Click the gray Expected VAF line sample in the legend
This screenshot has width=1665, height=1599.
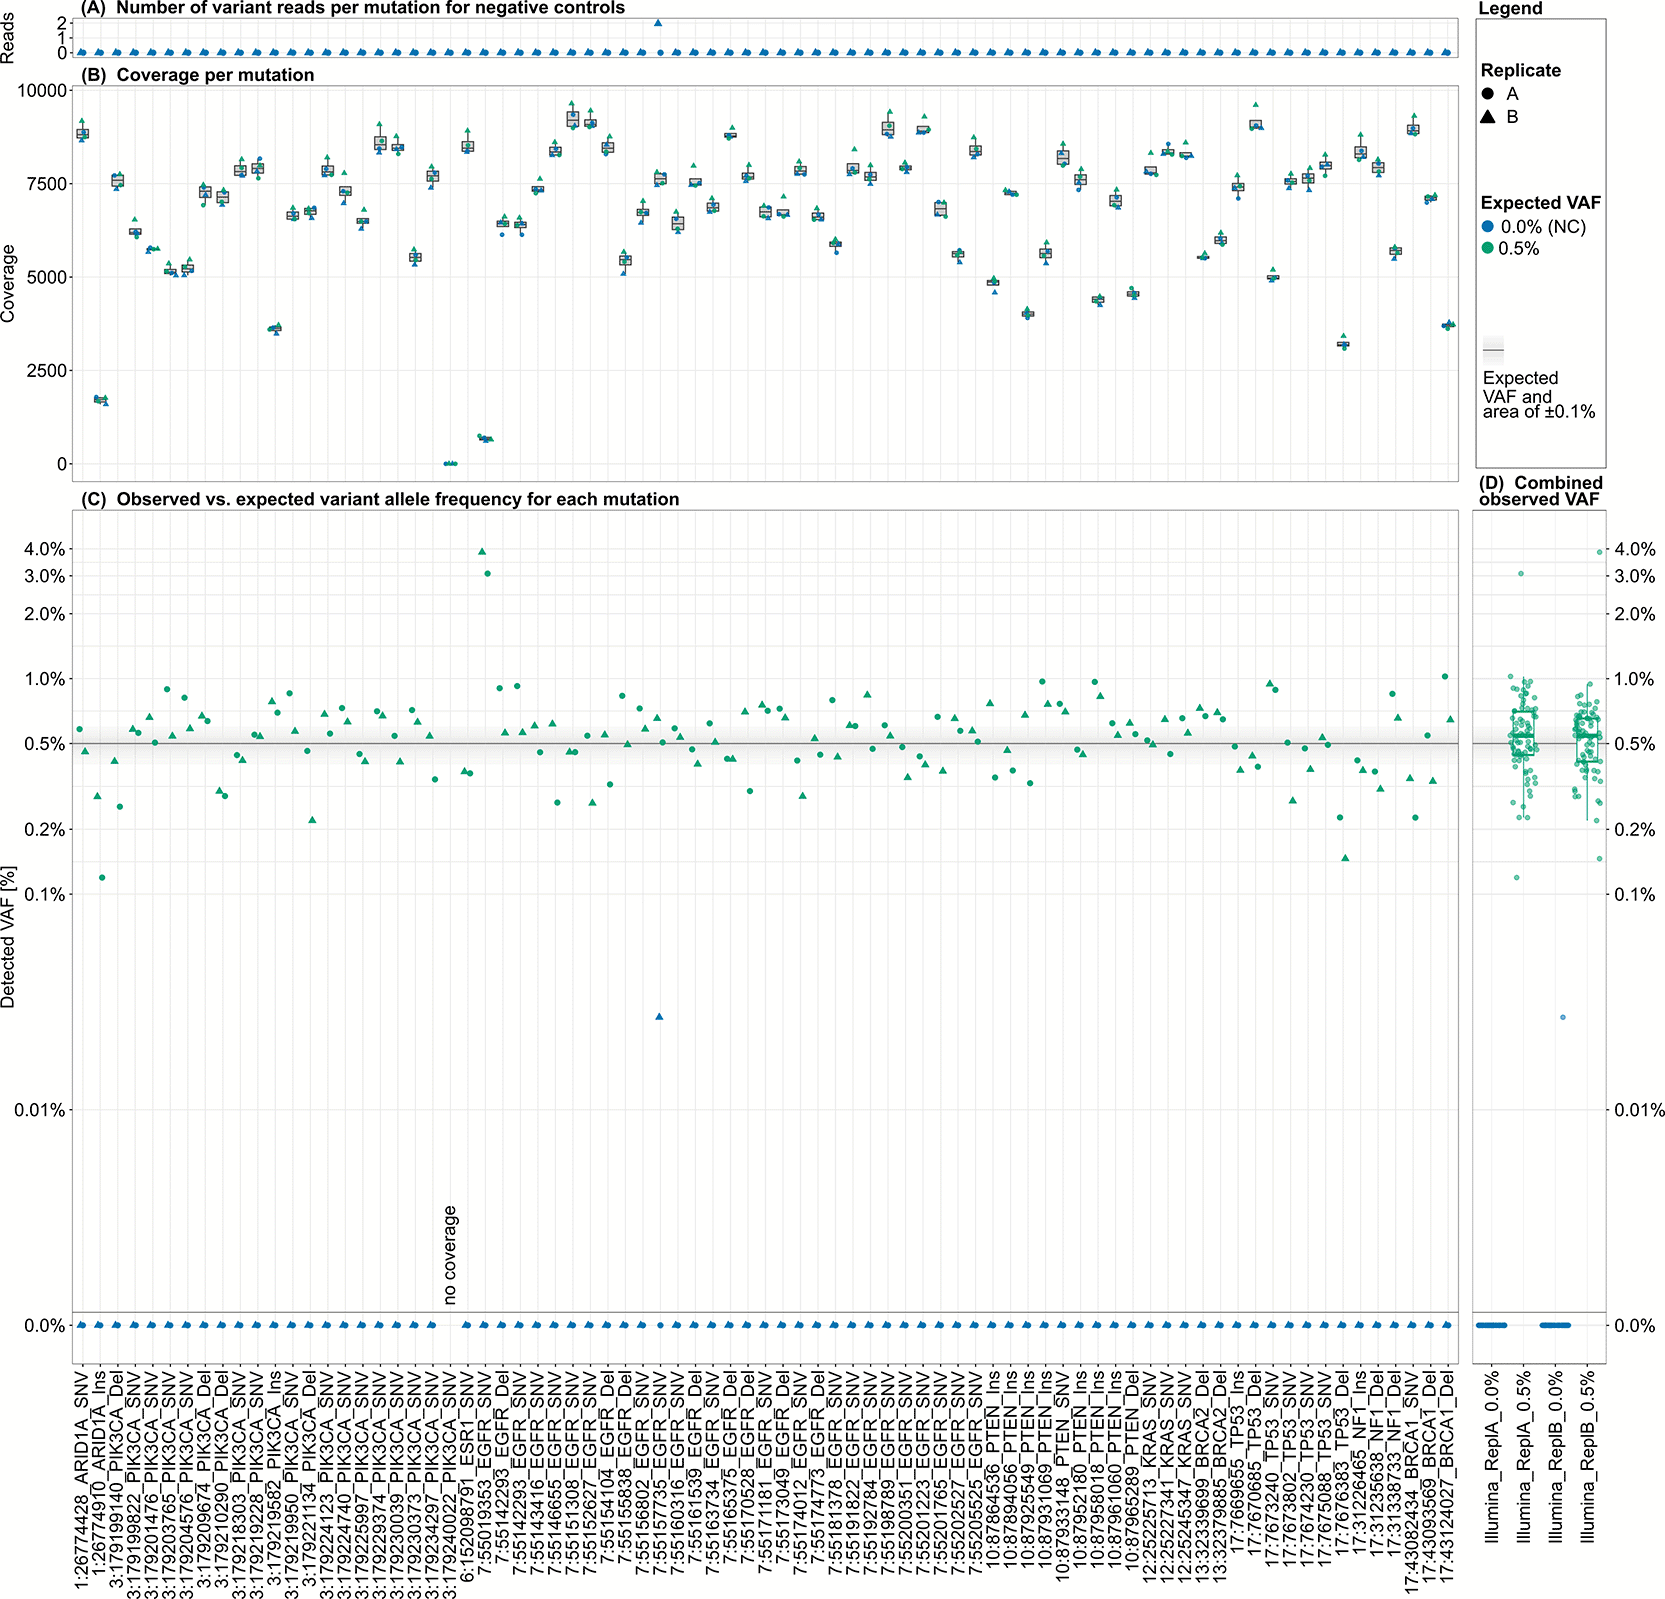click(x=1493, y=350)
